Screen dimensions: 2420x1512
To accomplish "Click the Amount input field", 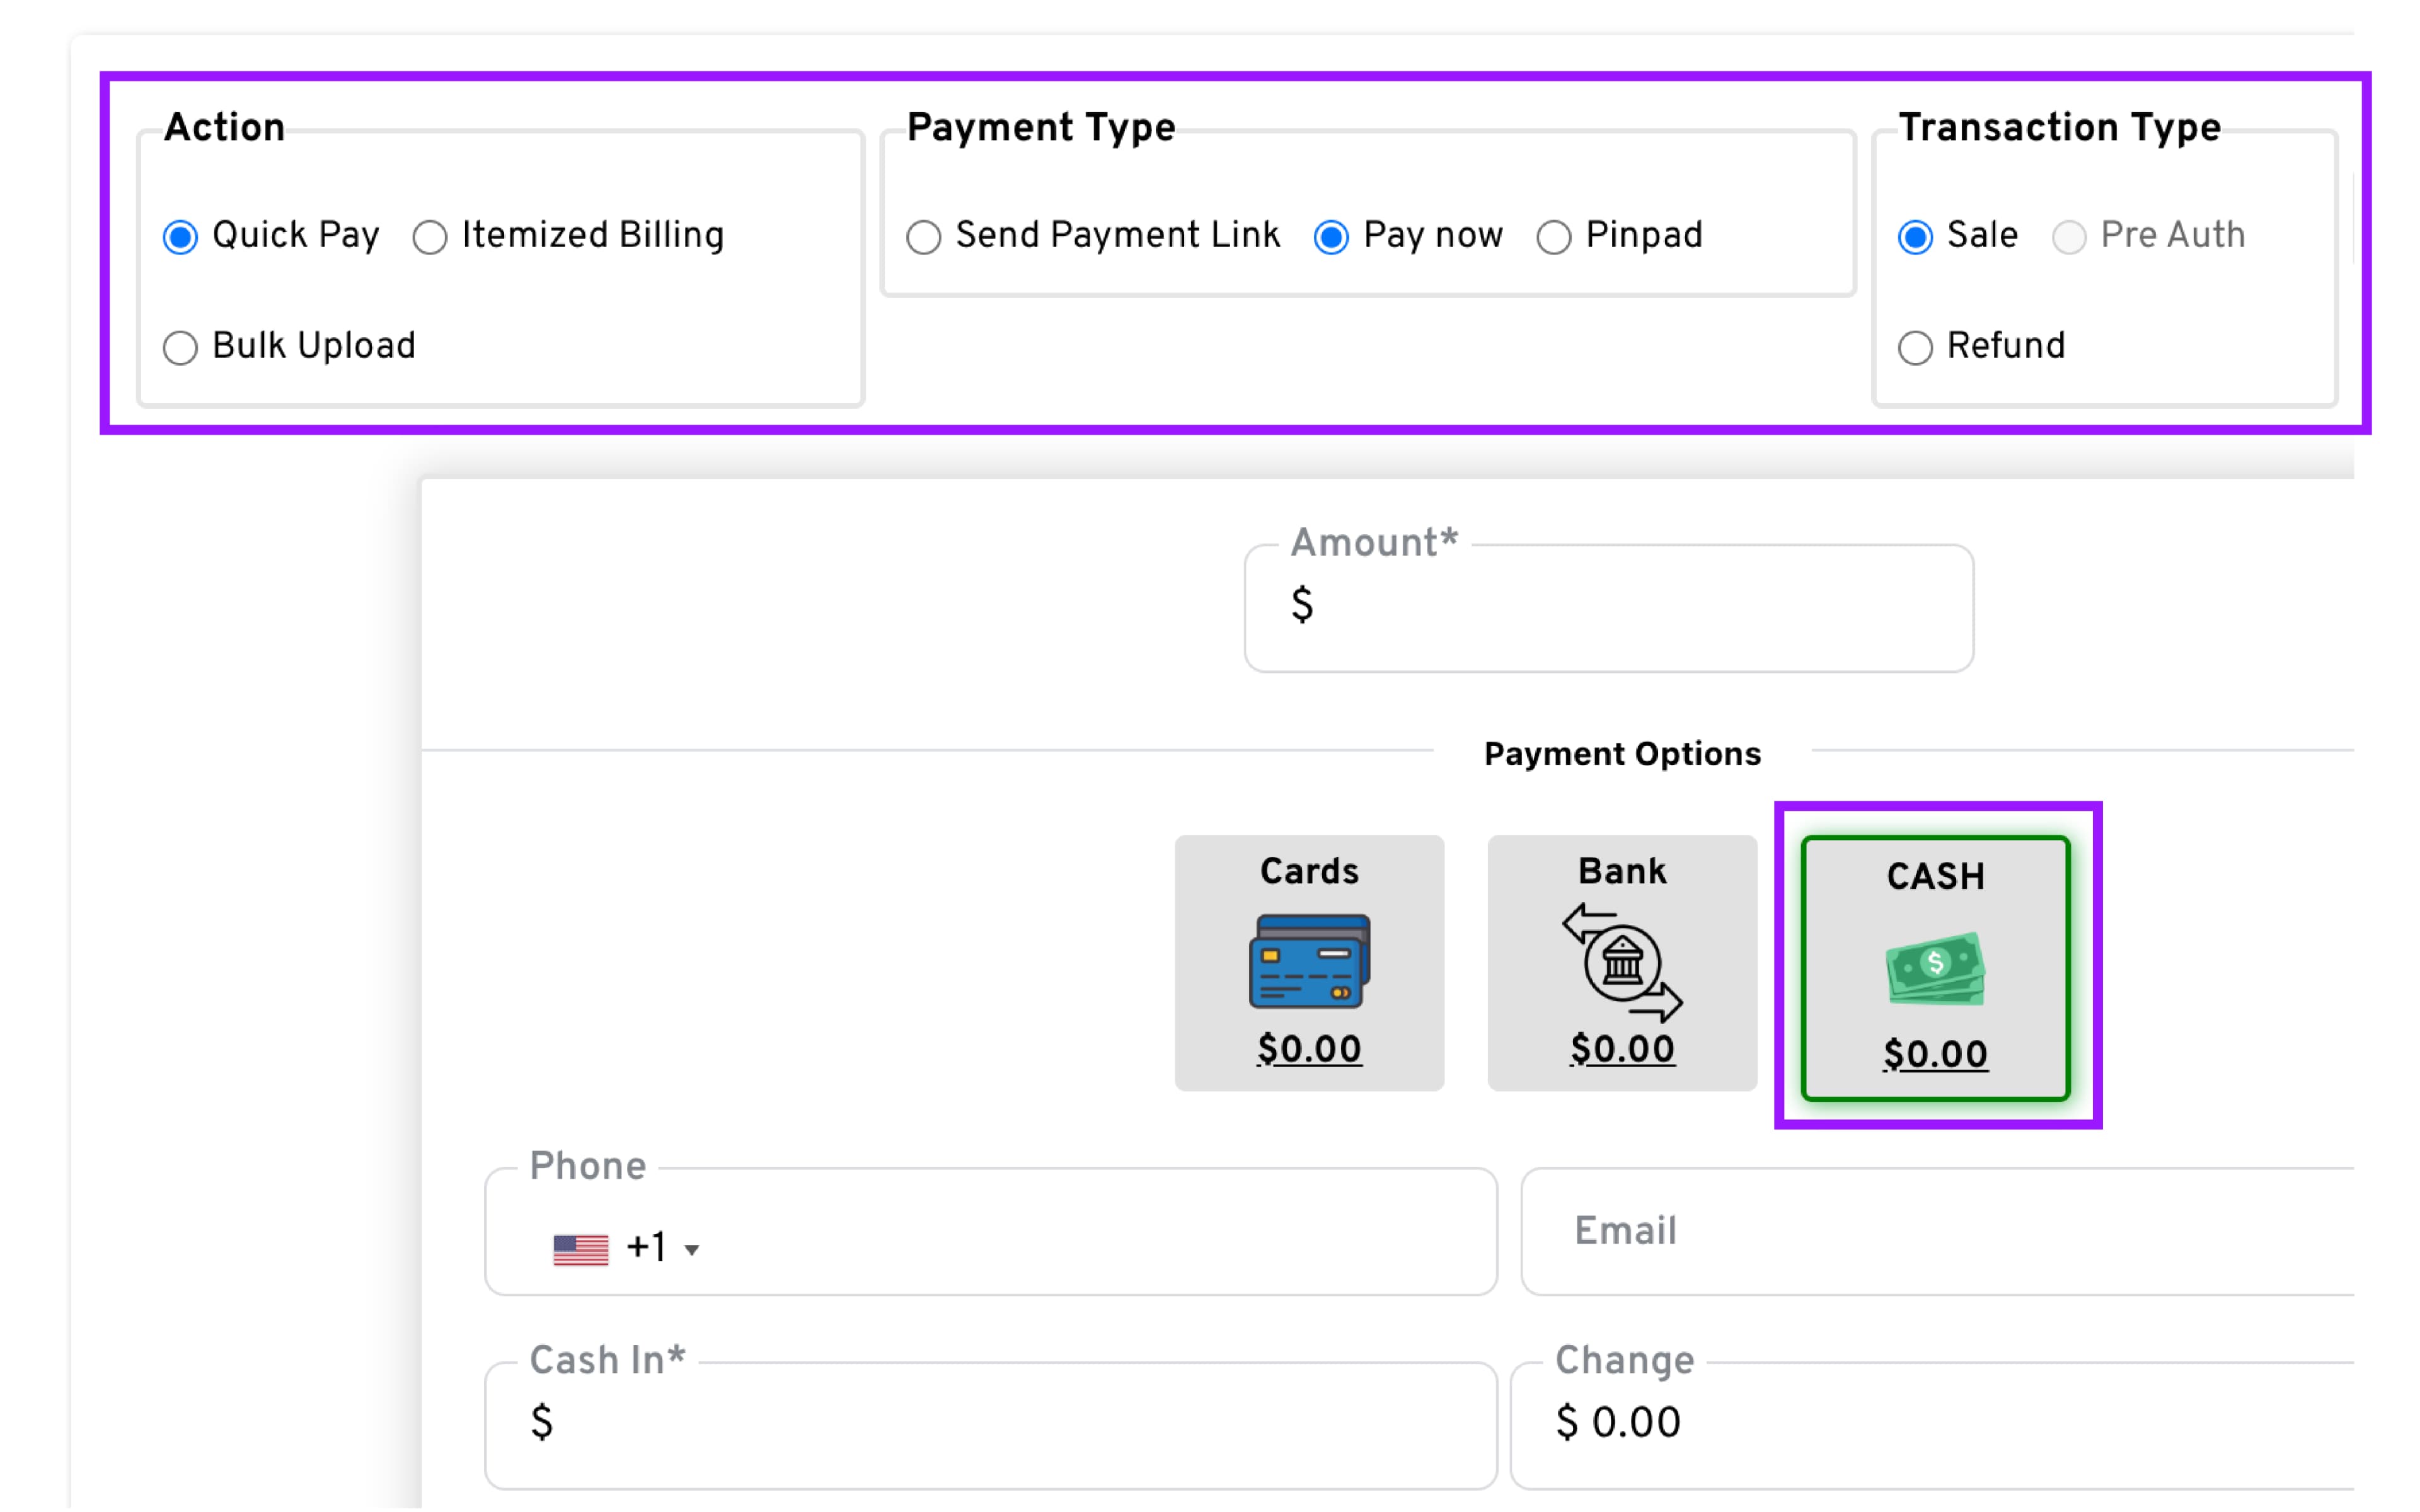I will pyautogui.click(x=1630, y=607).
